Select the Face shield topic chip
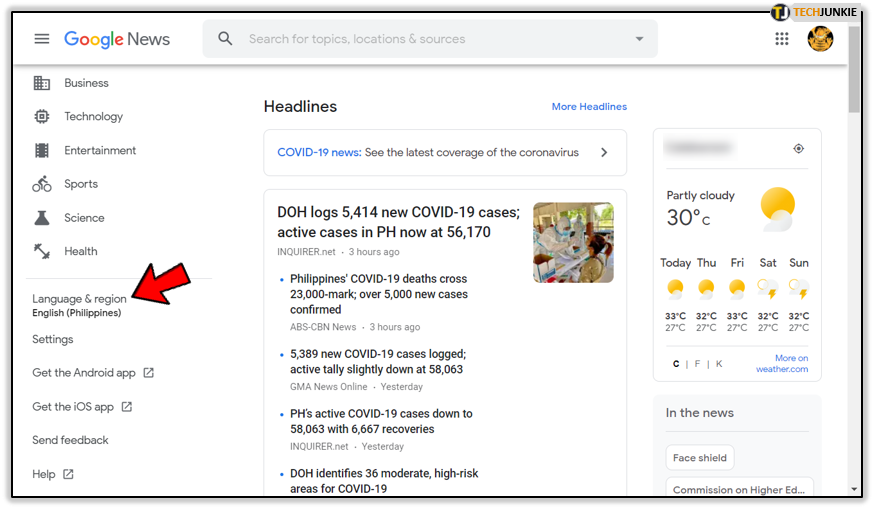 (x=700, y=458)
